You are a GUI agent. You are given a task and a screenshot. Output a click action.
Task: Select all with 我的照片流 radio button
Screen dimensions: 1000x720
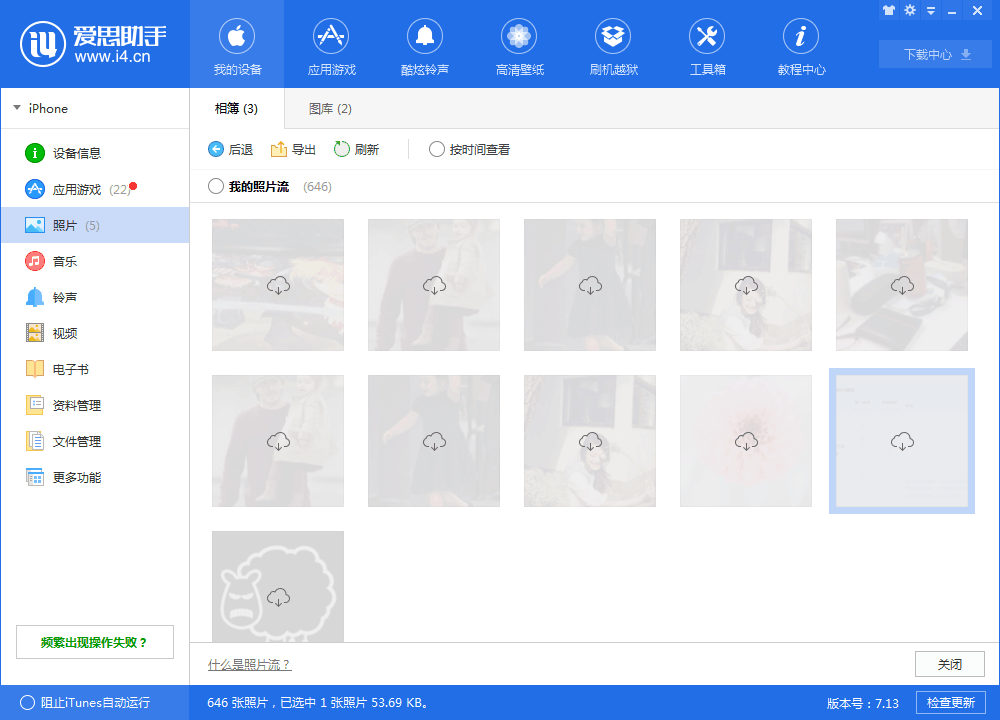[x=216, y=186]
